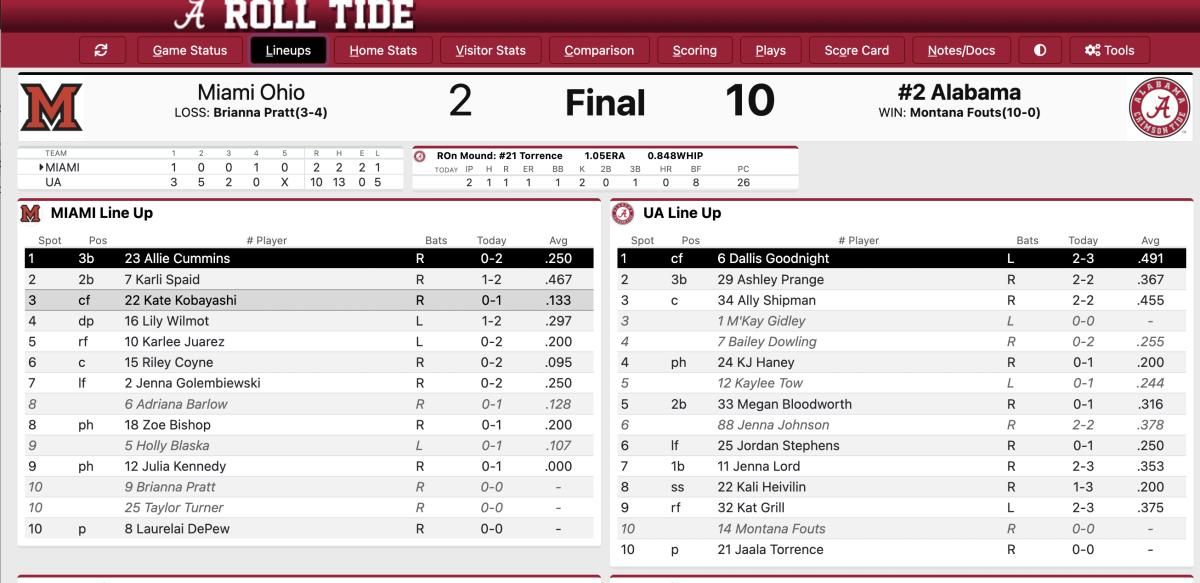Open the Tools gear menu
This screenshot has width=1200, height=583.
(x=1110, y=50)
